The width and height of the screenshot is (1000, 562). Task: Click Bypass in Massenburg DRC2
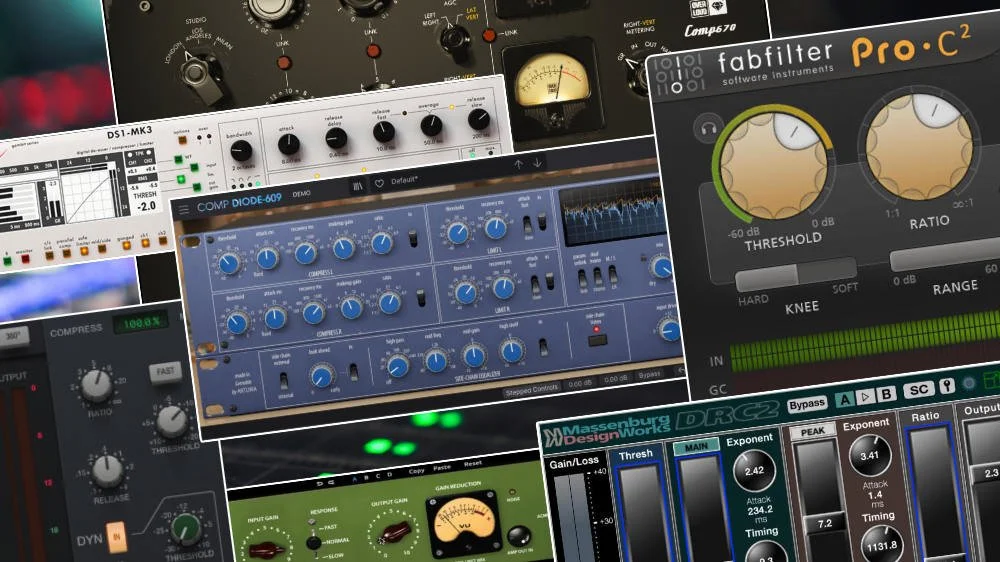807,404
